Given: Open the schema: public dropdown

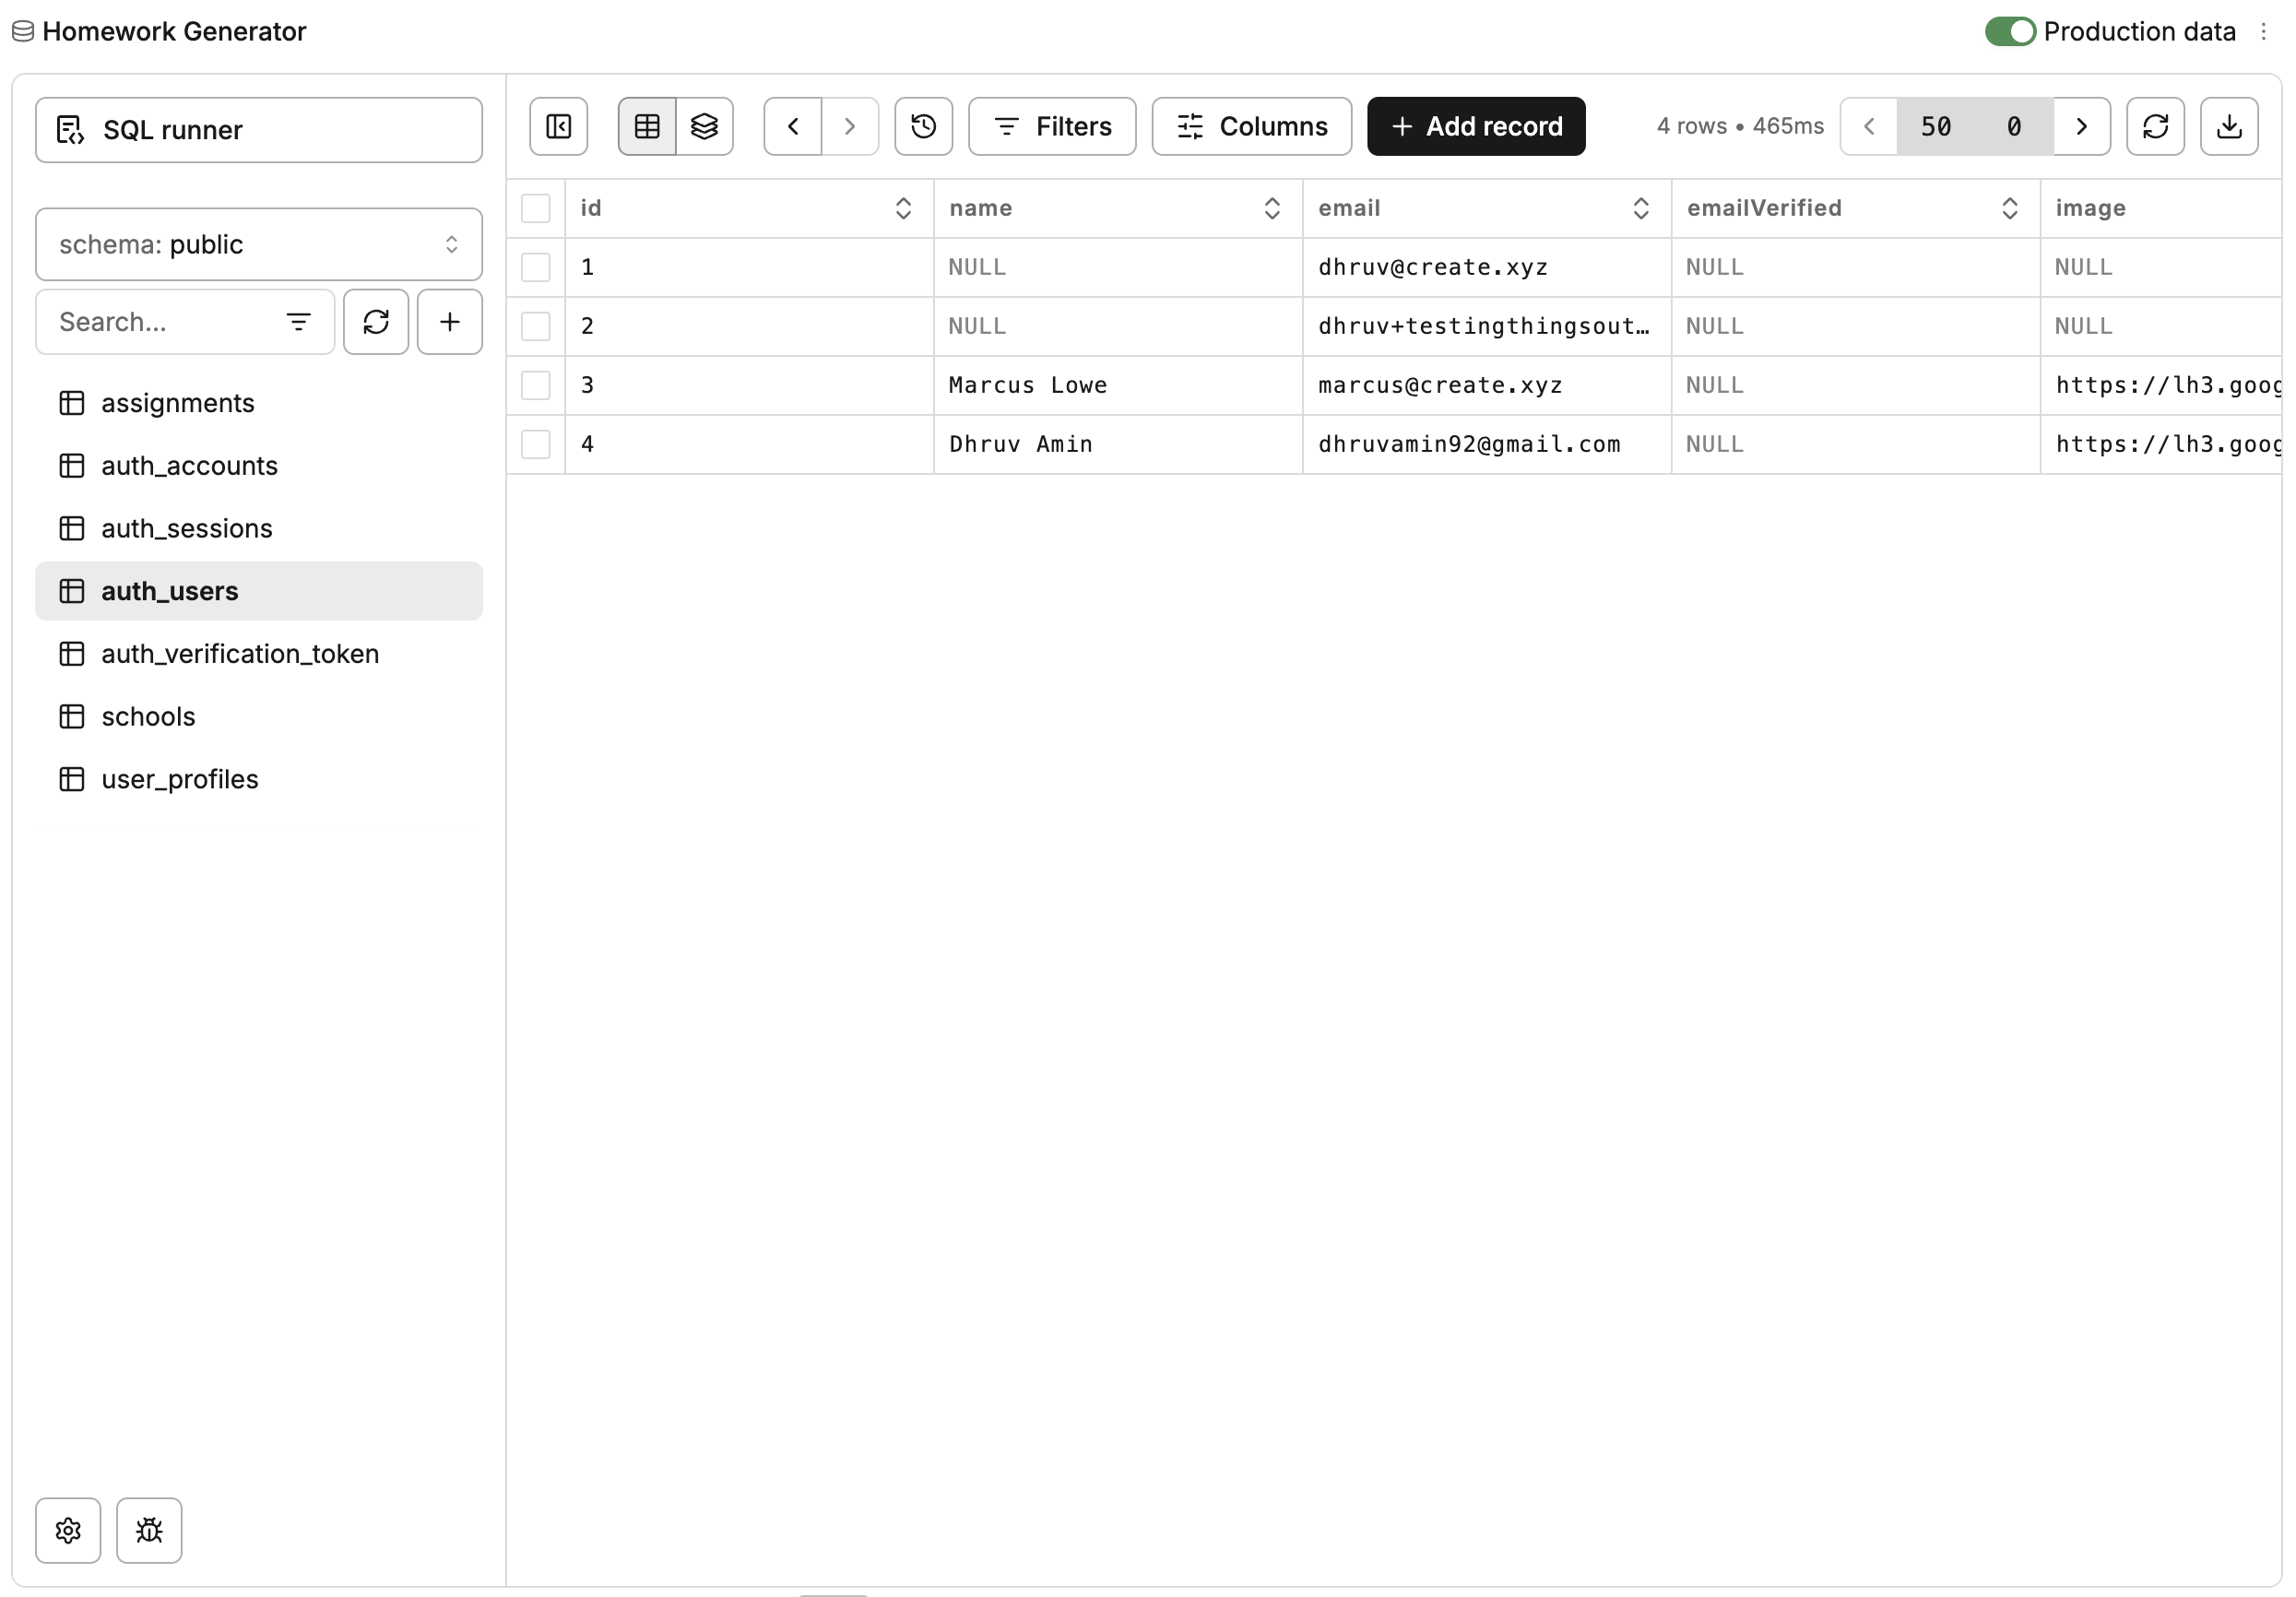Looking at the screenshot, I should pos(258,244).
